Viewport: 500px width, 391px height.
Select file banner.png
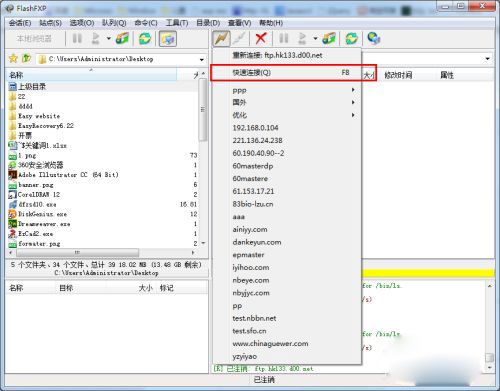[x=103, y=185]
